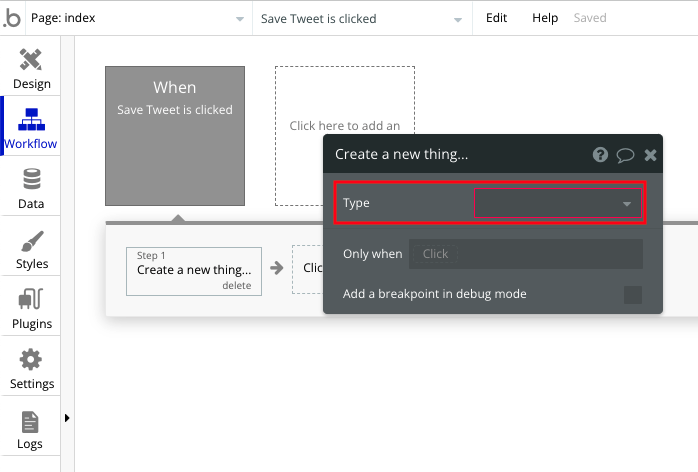
Task: Expand the Page: index dropdown
Action: (138, 18)
